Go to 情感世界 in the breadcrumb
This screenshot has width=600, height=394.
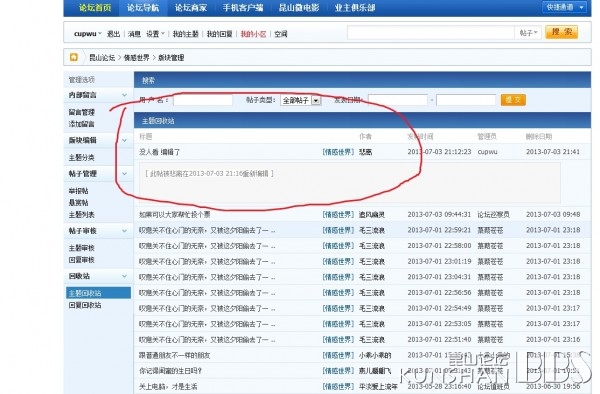tap(137, 57)
